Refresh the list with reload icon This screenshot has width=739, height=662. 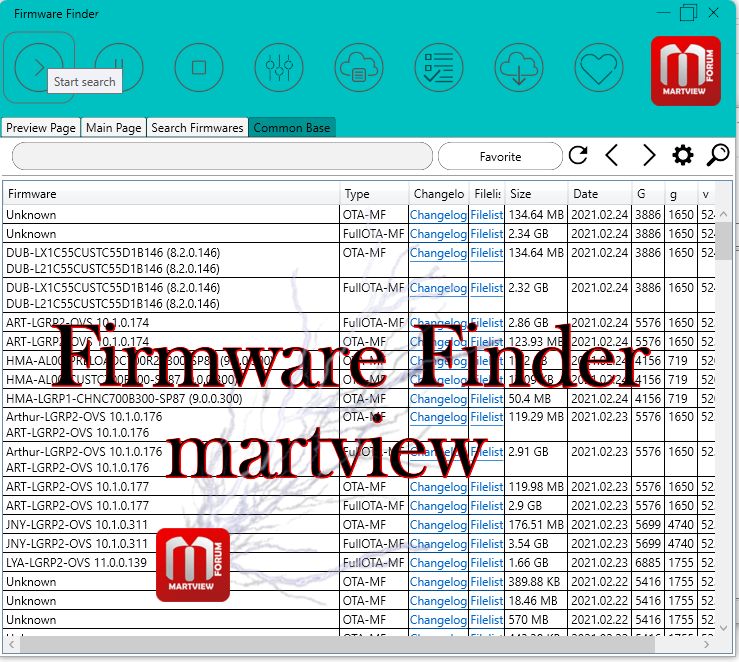click(578, 155)
